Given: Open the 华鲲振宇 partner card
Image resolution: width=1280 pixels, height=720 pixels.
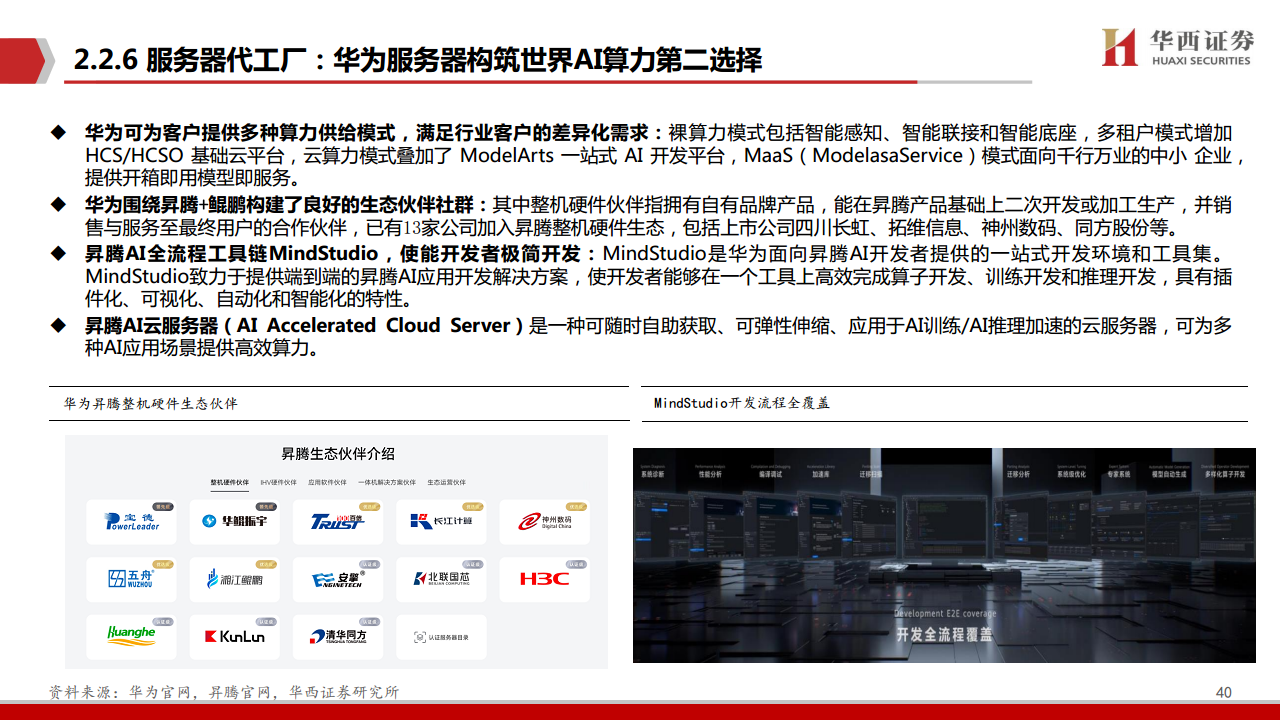Looking at the screenshot, I should point(235,521).
